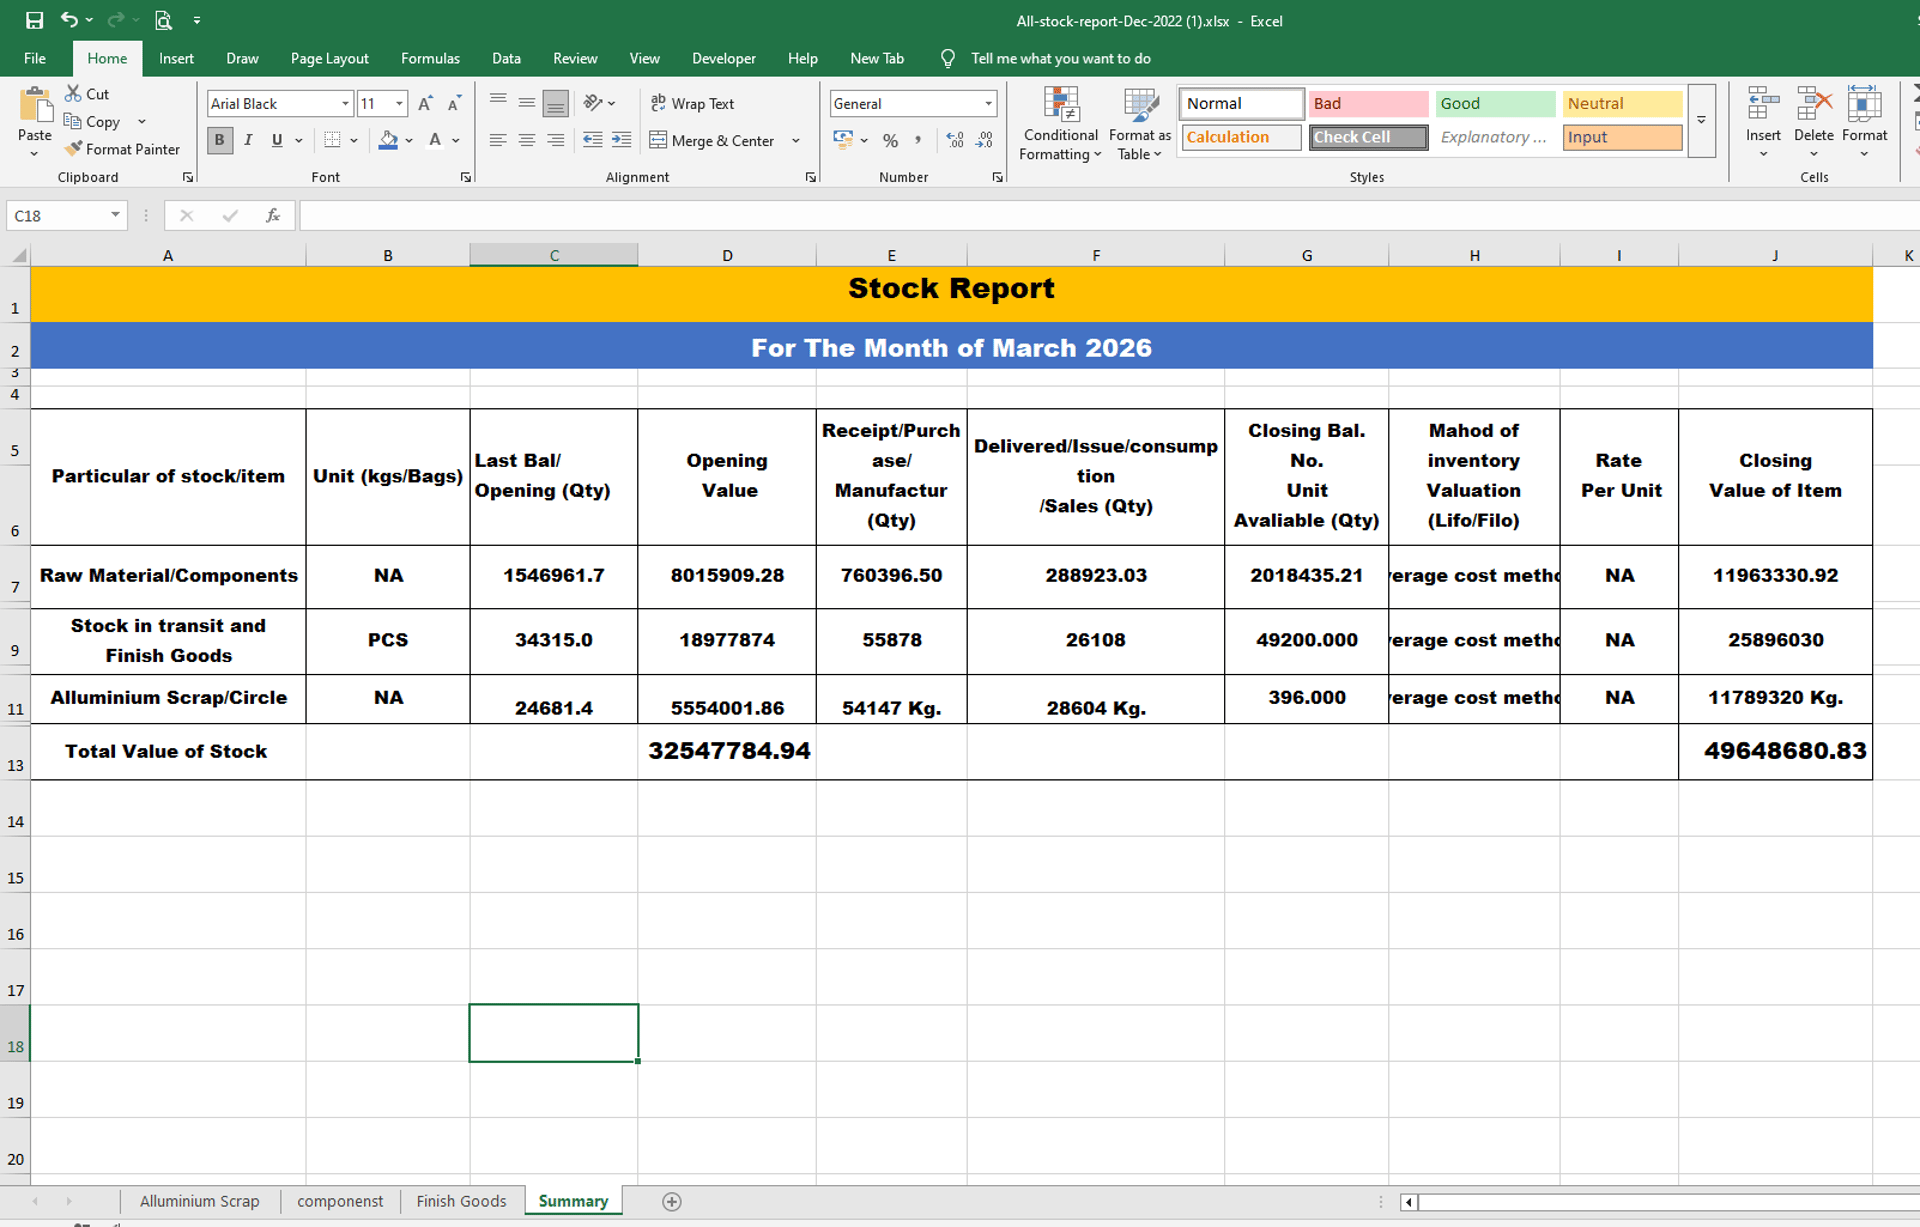The height and width of the screenshot is (1227, 1920).
Task: Toggle Bold formatting
Action: point(219,140)
